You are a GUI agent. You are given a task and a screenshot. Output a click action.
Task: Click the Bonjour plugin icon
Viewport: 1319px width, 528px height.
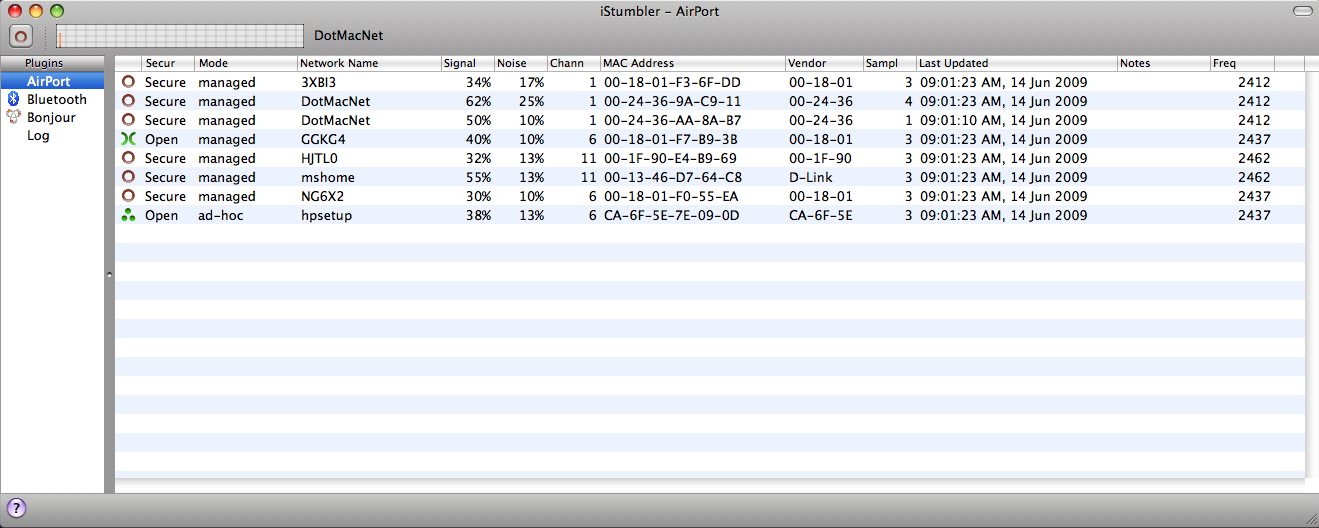[14, 117]
